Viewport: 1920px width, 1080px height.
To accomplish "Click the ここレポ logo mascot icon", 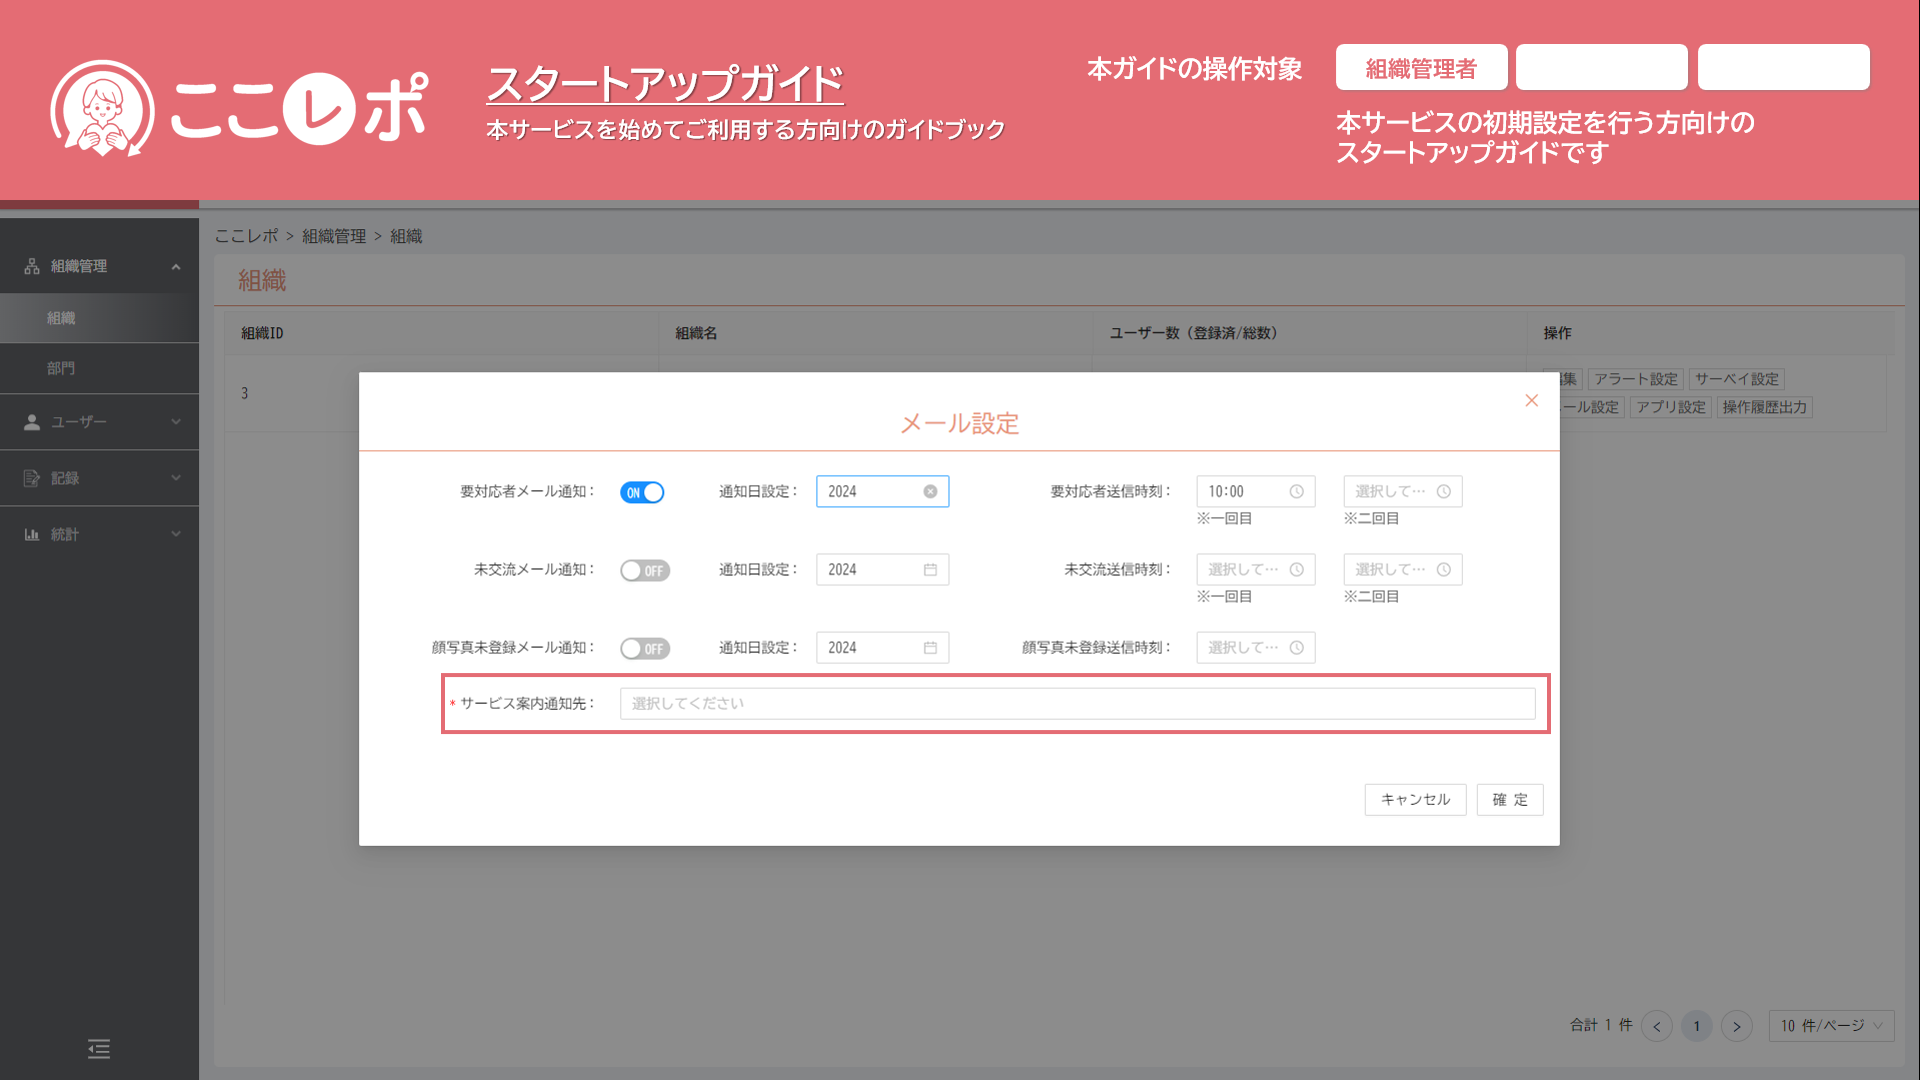I will click(x=102, y=108).
